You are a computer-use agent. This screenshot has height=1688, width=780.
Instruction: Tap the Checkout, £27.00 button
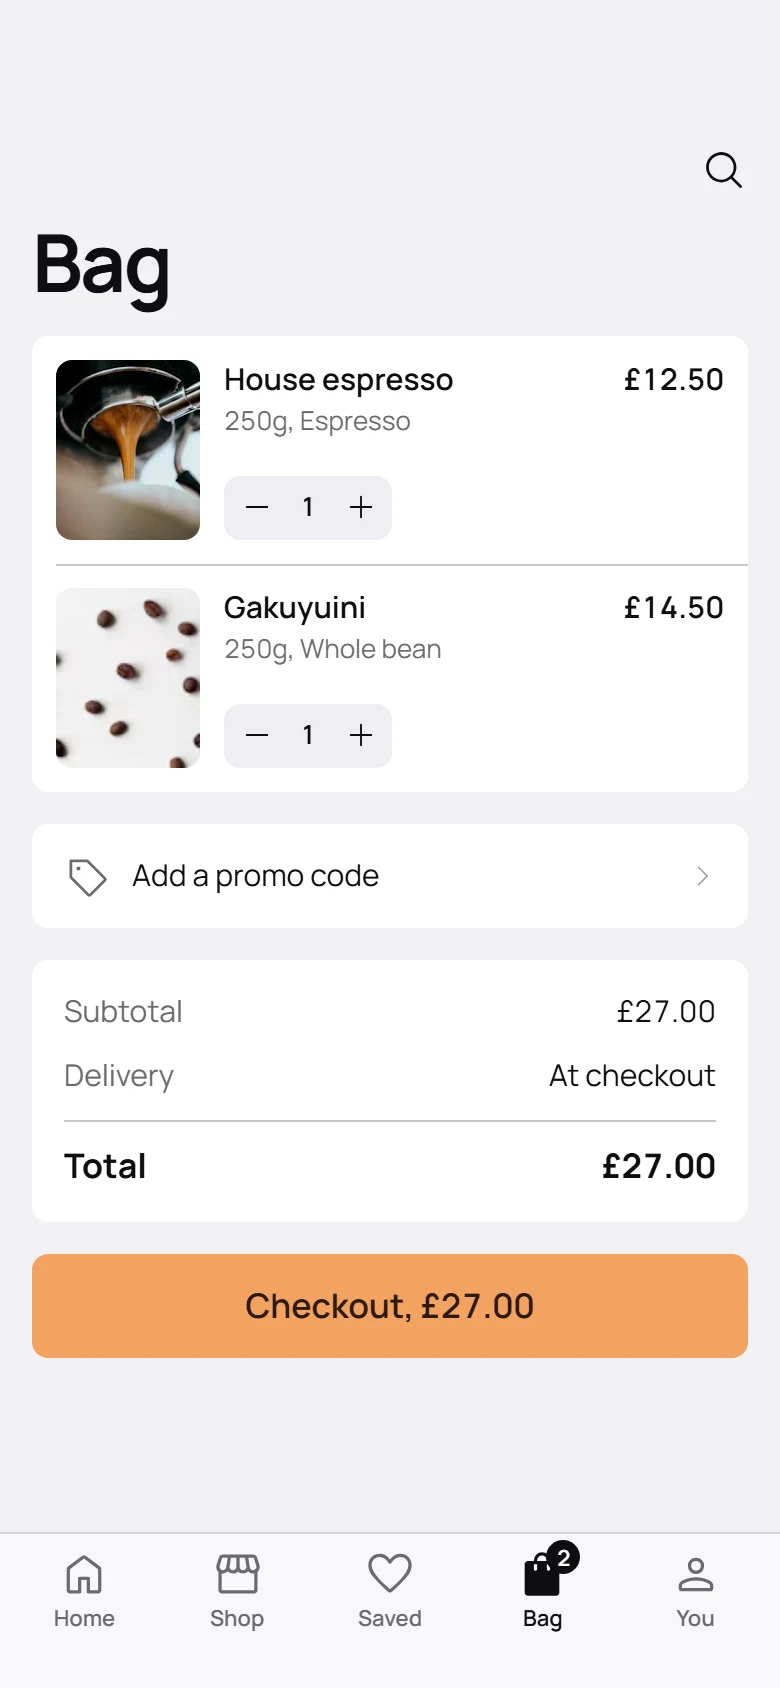pos(390,1306)
